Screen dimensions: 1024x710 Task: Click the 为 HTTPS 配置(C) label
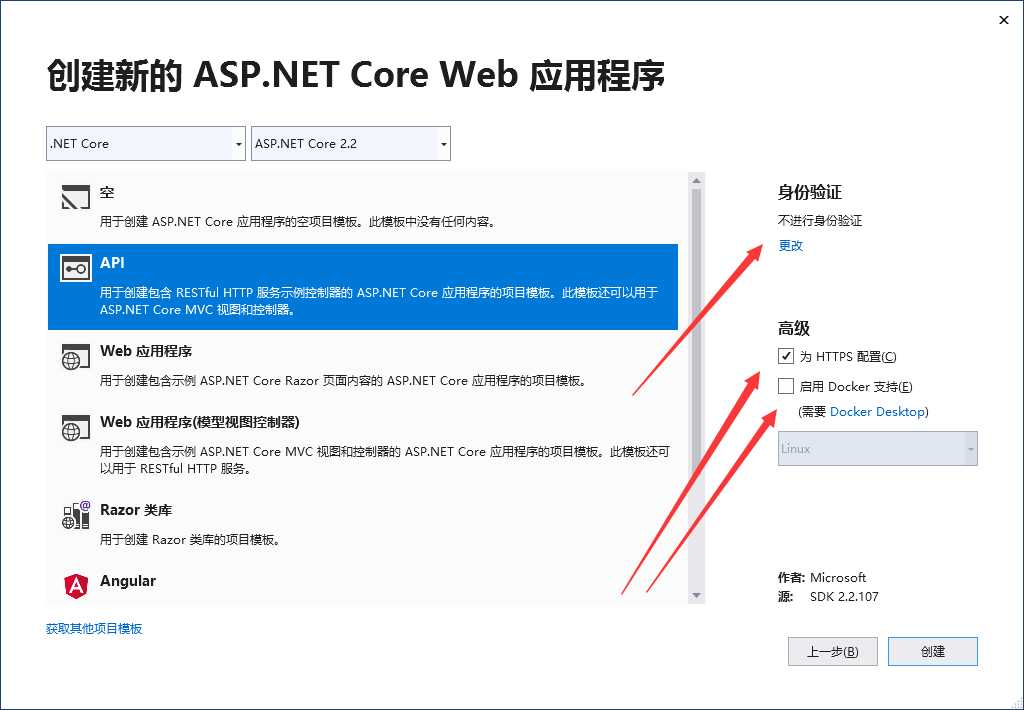coord(848,357)
